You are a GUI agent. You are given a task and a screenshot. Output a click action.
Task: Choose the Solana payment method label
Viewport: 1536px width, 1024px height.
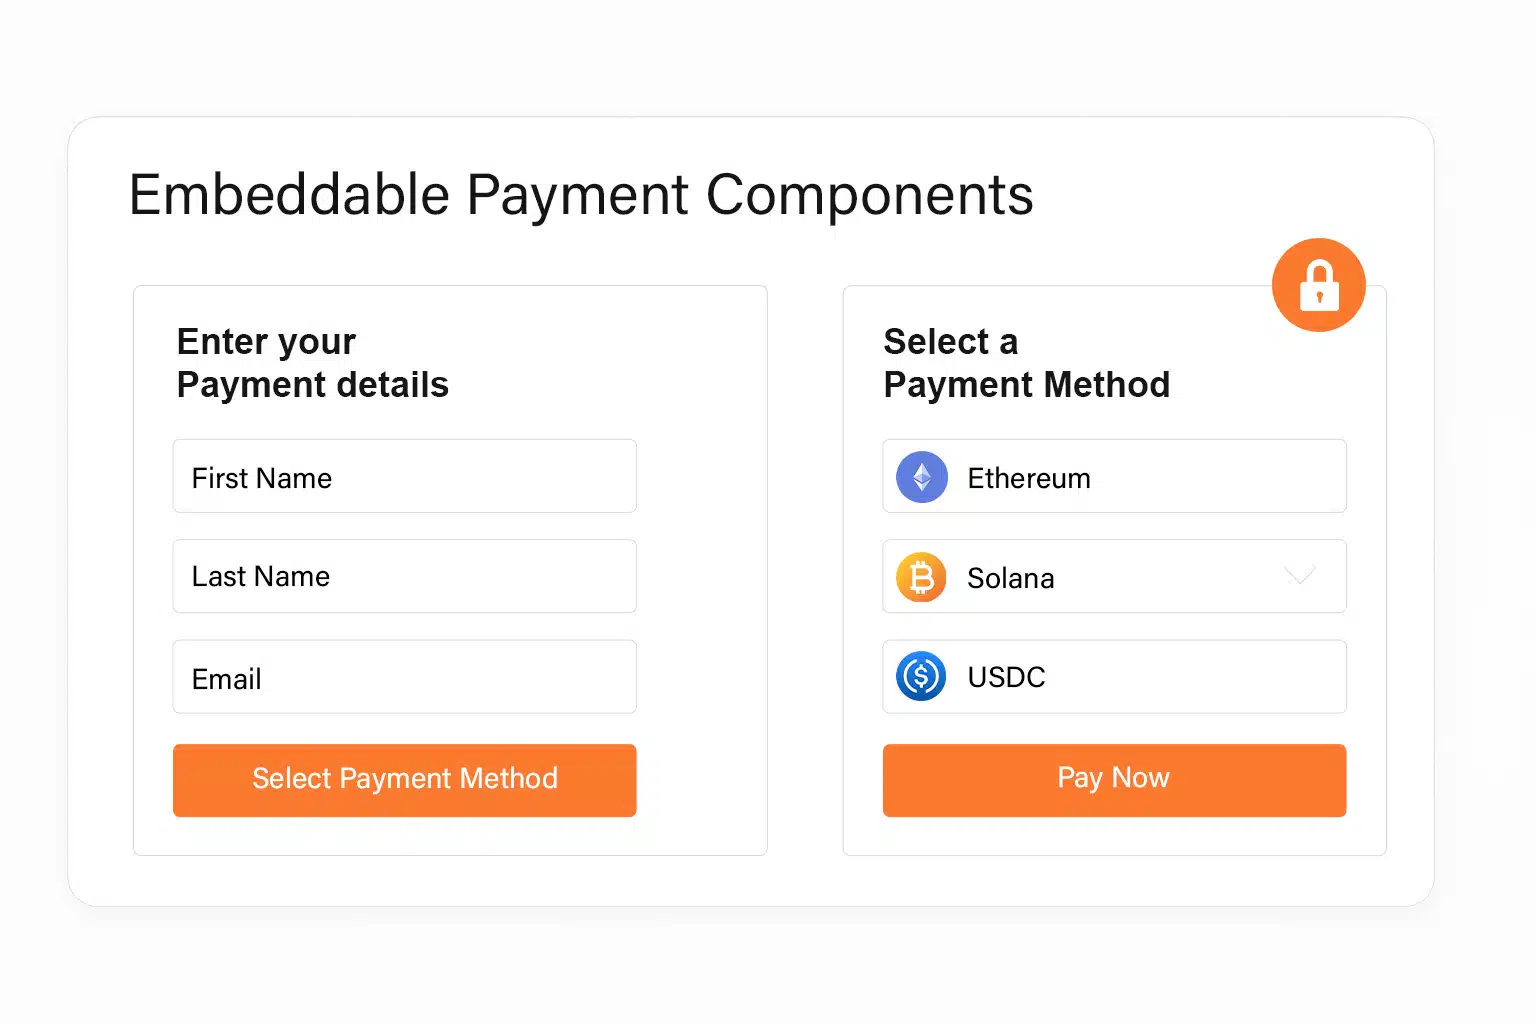(1010, 578)
